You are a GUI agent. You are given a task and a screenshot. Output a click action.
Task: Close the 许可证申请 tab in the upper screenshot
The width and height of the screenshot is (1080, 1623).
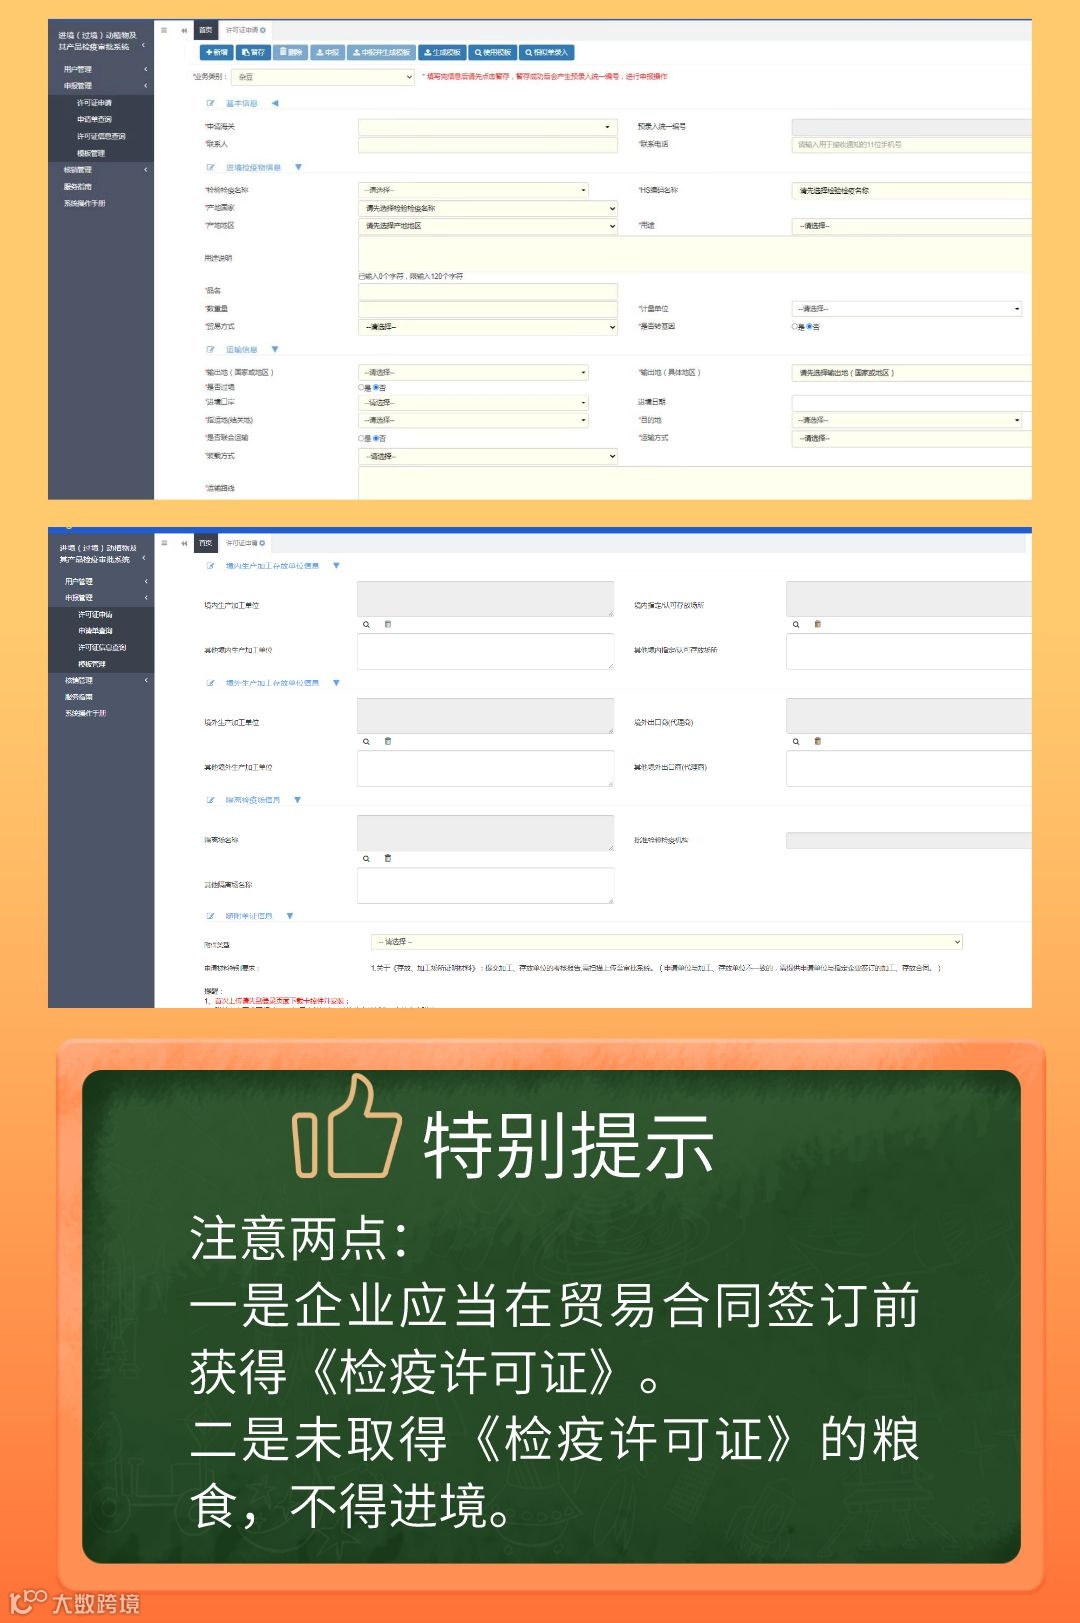tap(263, 30)
